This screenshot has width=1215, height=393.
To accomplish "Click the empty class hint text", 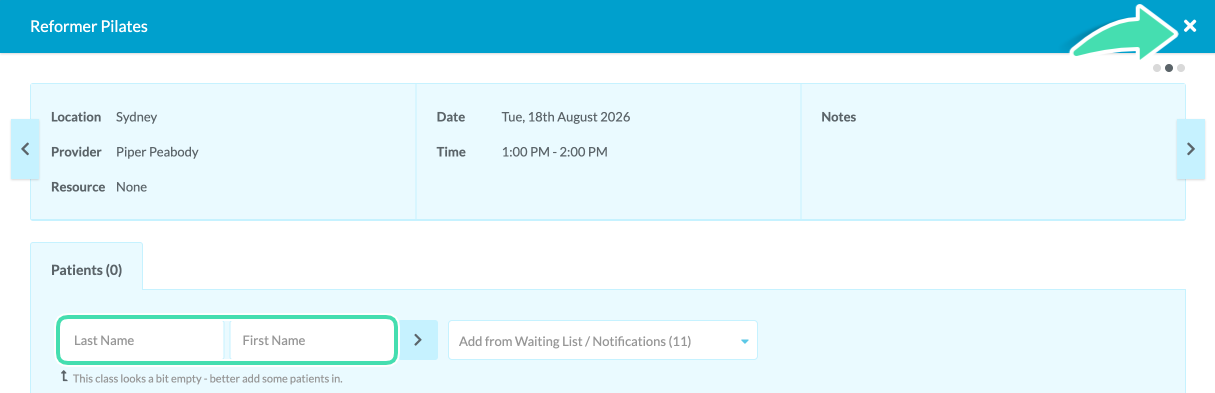I will point(208,379).
